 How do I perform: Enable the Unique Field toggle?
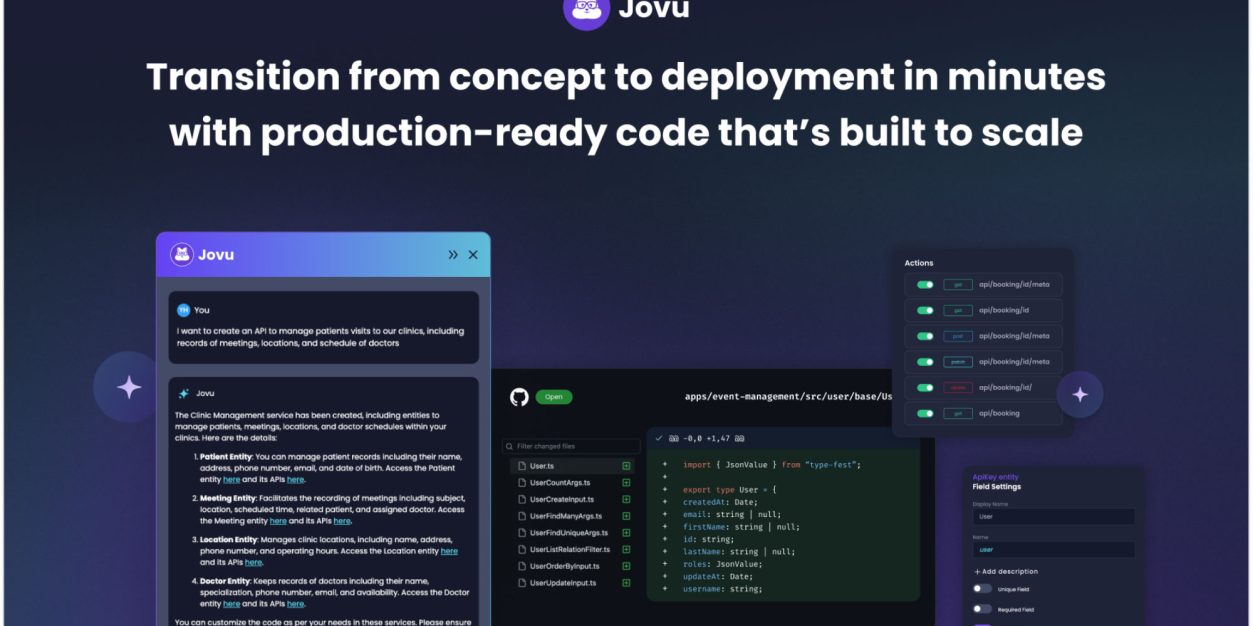click(x=983, y=590)
